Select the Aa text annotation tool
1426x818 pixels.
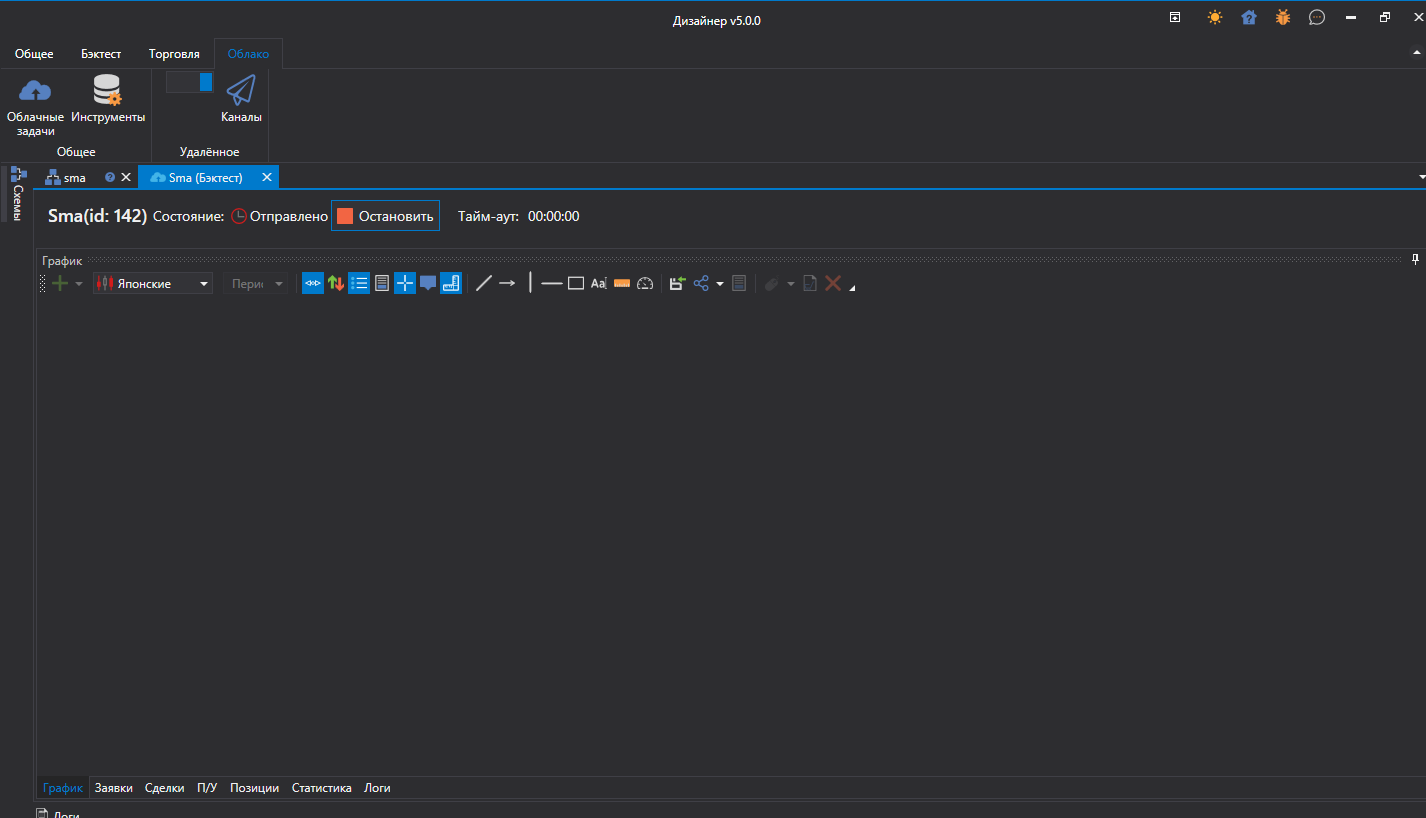click(599, 284)
